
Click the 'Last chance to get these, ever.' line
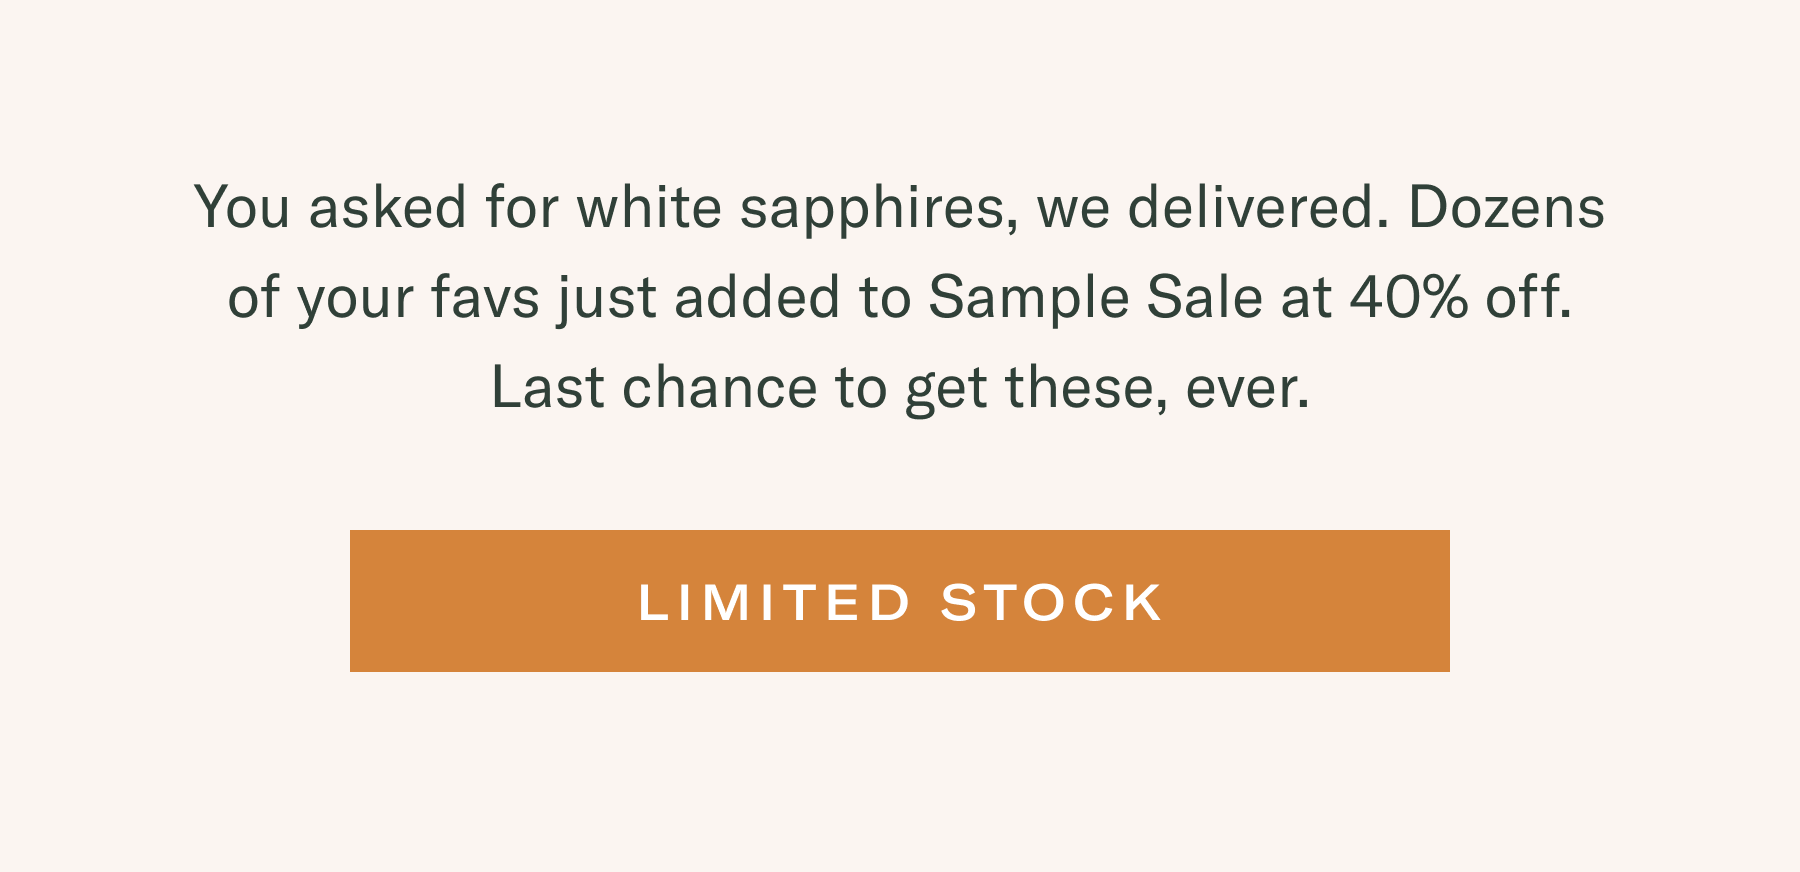900,388
